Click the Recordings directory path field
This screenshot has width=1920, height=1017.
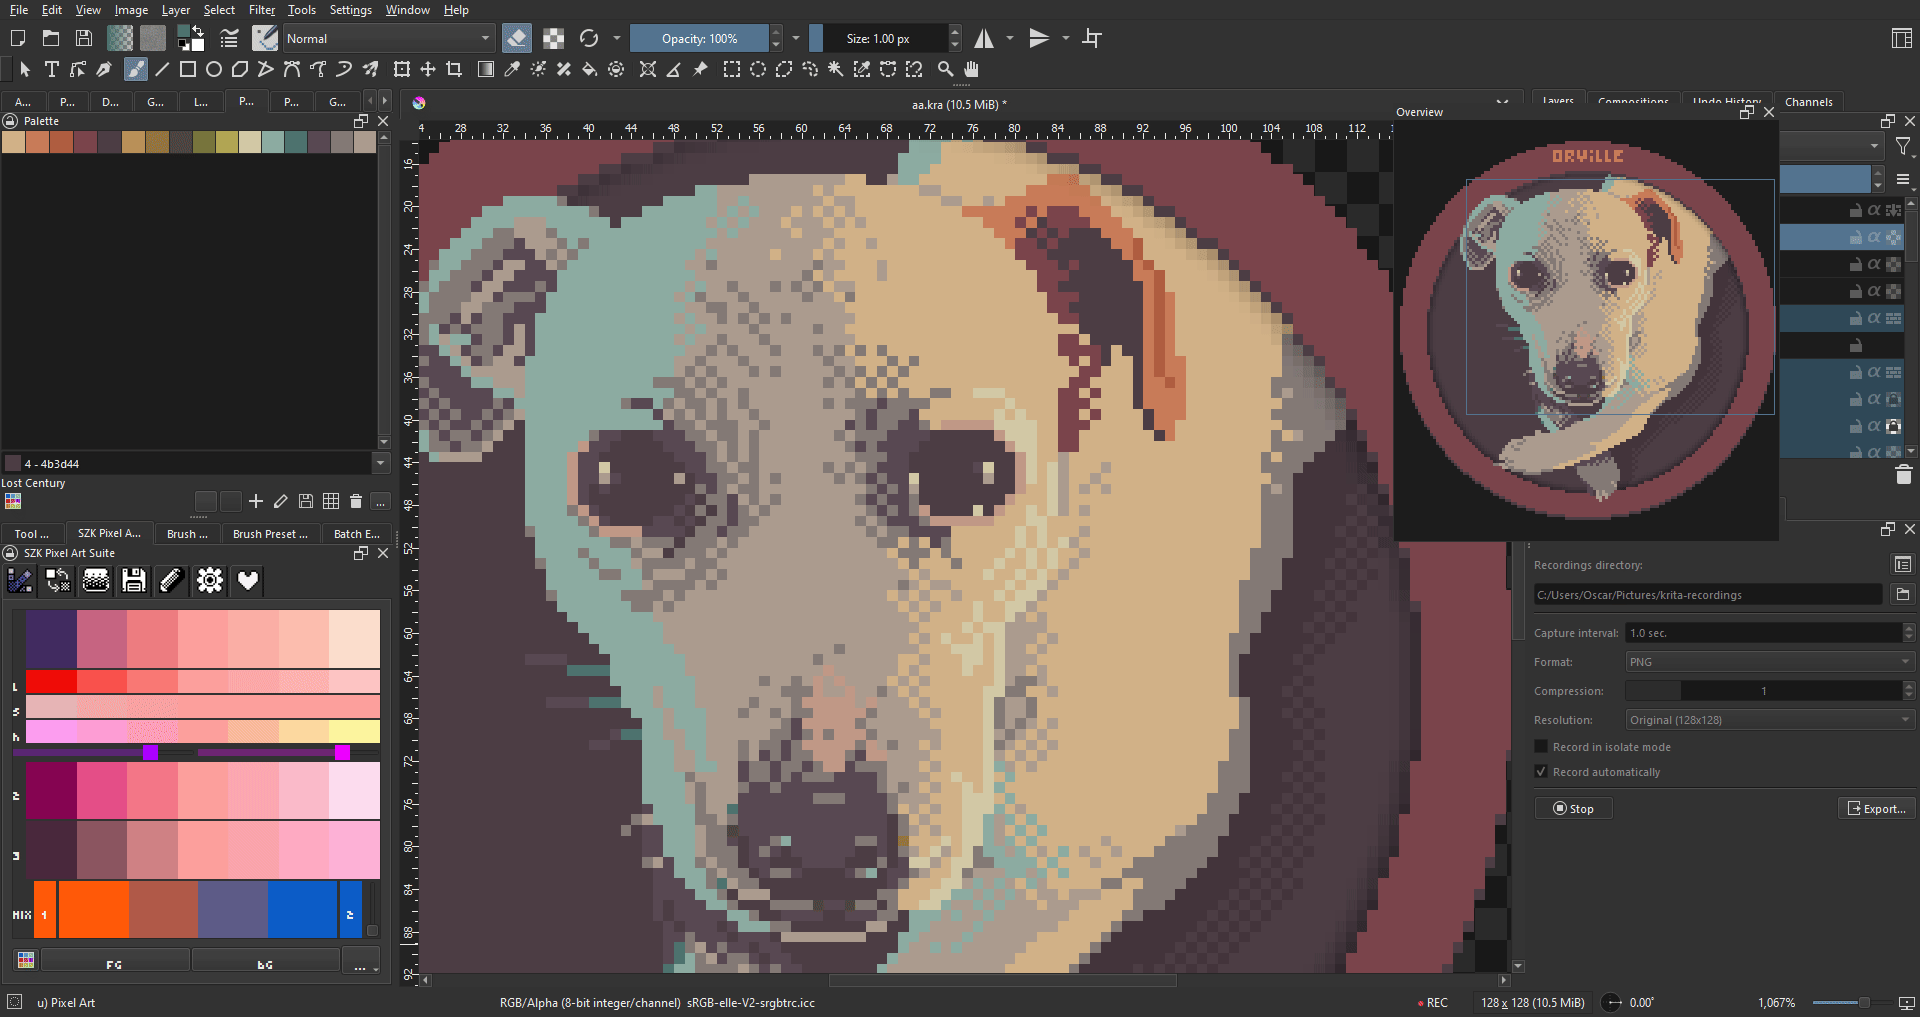click(1707, 595)
